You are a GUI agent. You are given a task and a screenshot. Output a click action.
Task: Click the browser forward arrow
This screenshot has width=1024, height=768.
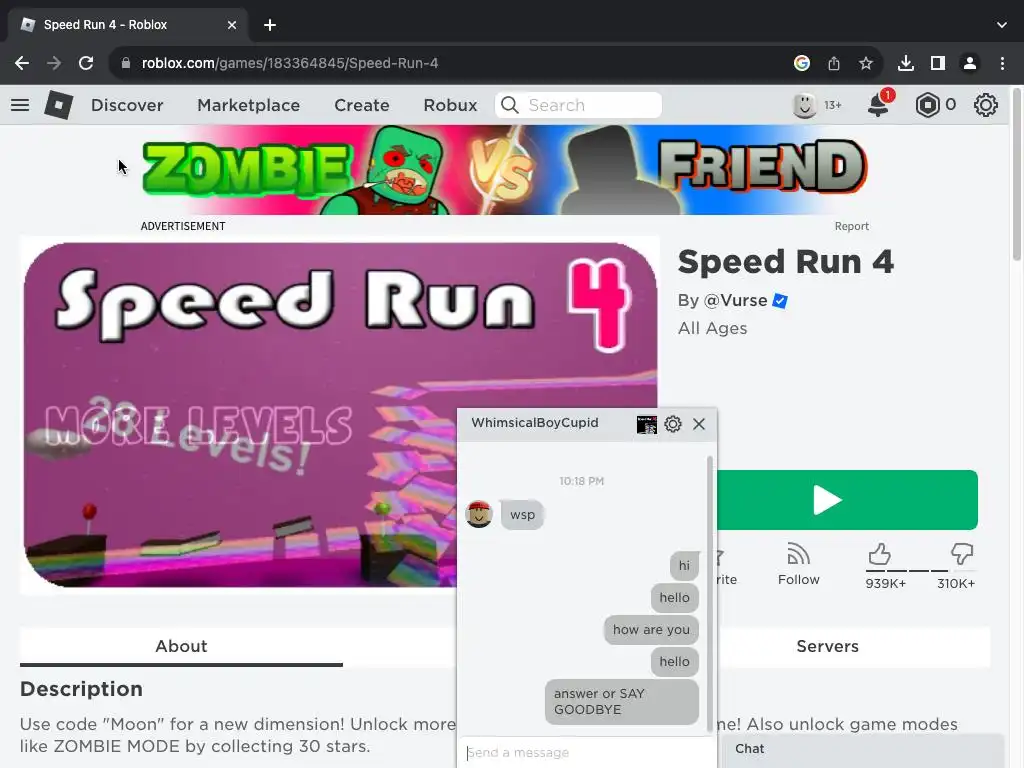click(x=54, y=63)
